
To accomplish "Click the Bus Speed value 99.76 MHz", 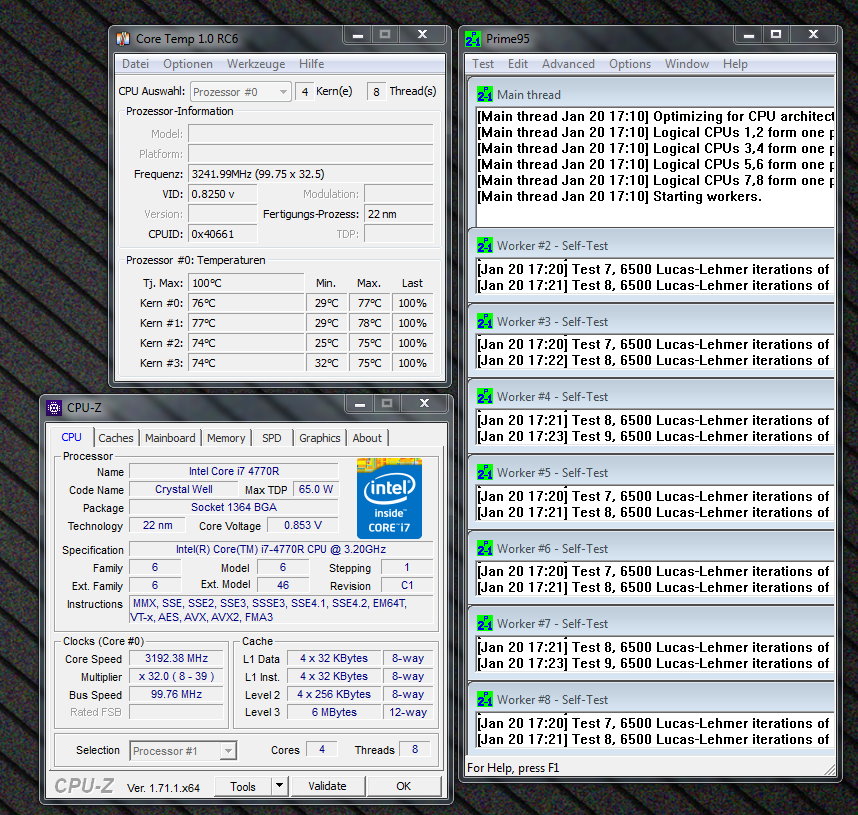I will pyautogui.click(x=176, y=695).
